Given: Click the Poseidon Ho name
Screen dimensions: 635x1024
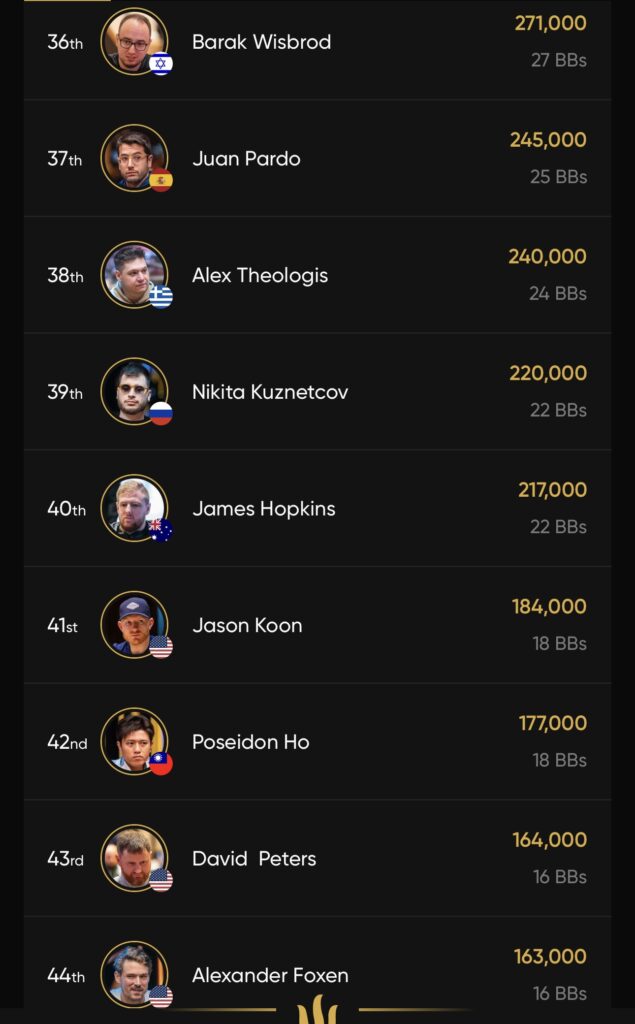Looking at the screenshot, I should [251, 742].
